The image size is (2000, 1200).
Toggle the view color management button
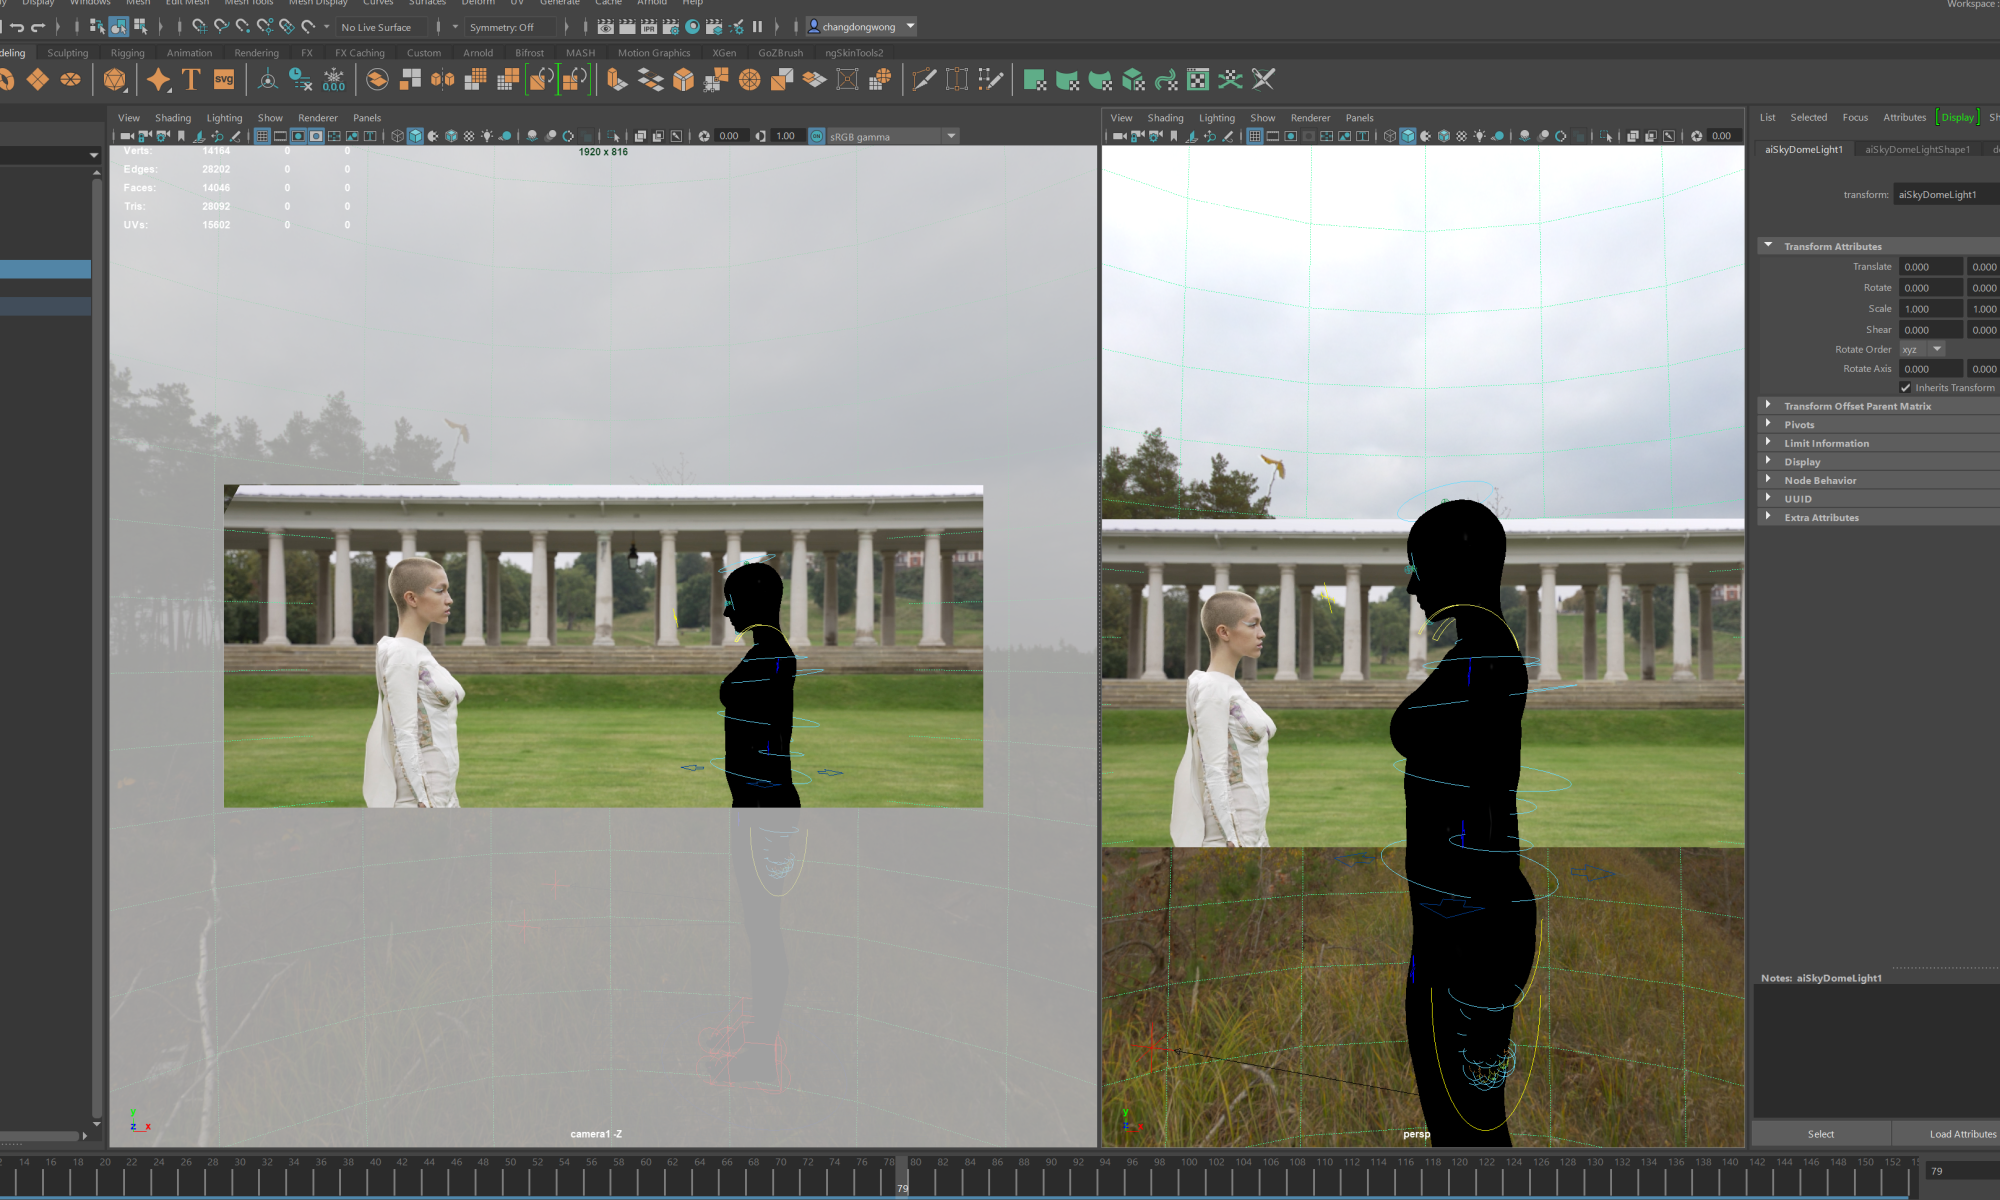click(x=817, y=136)
